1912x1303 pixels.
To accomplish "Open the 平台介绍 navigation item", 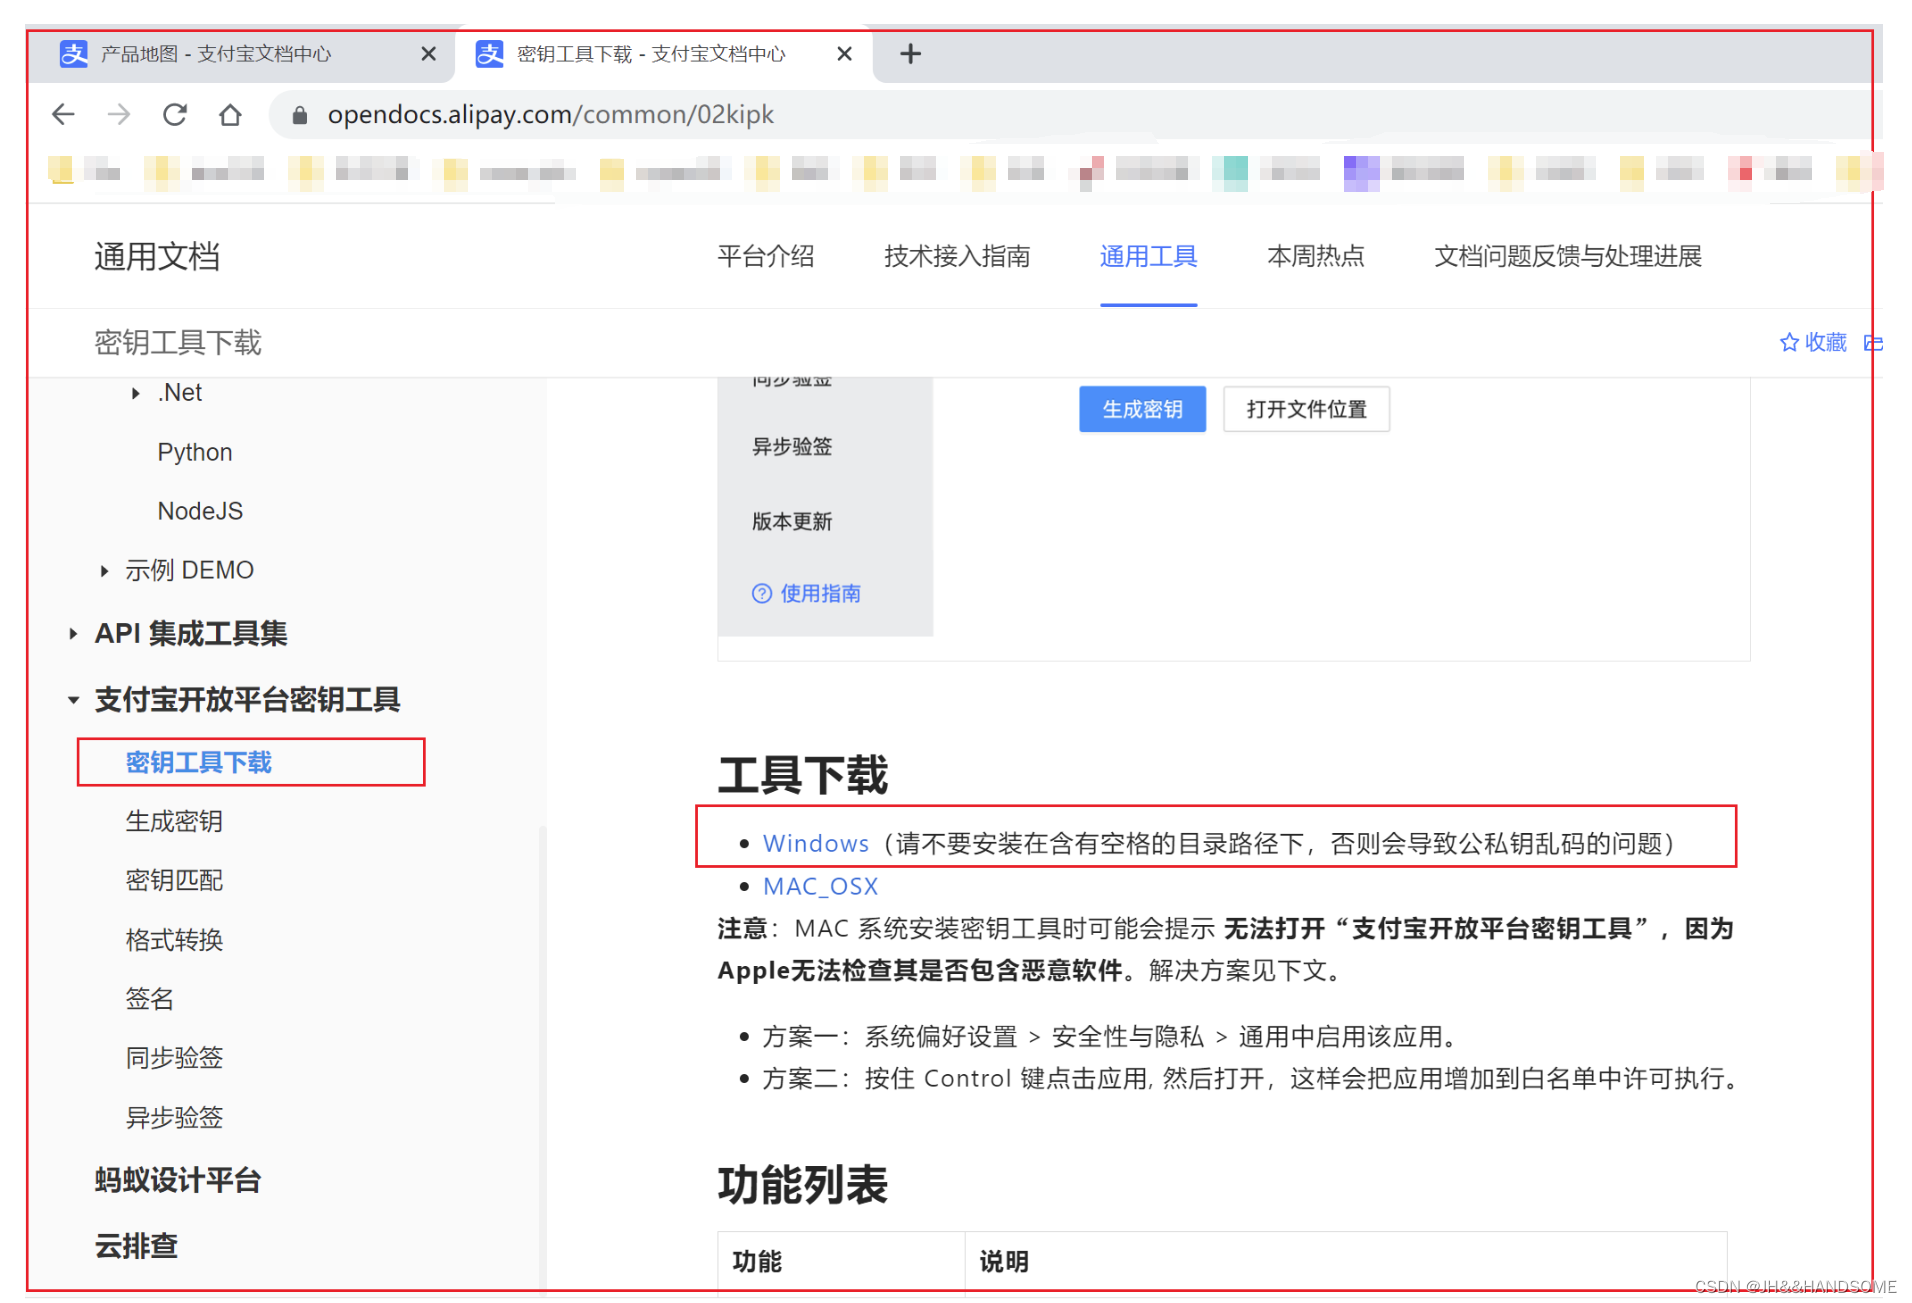I will 766,257.
